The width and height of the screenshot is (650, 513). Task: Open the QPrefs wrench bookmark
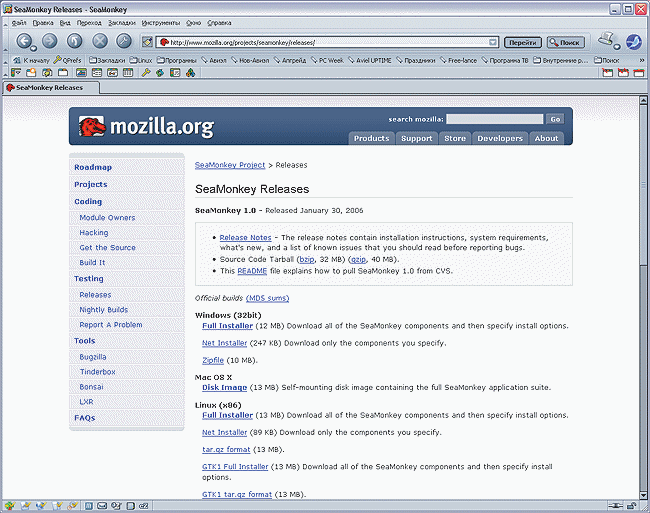68,60
